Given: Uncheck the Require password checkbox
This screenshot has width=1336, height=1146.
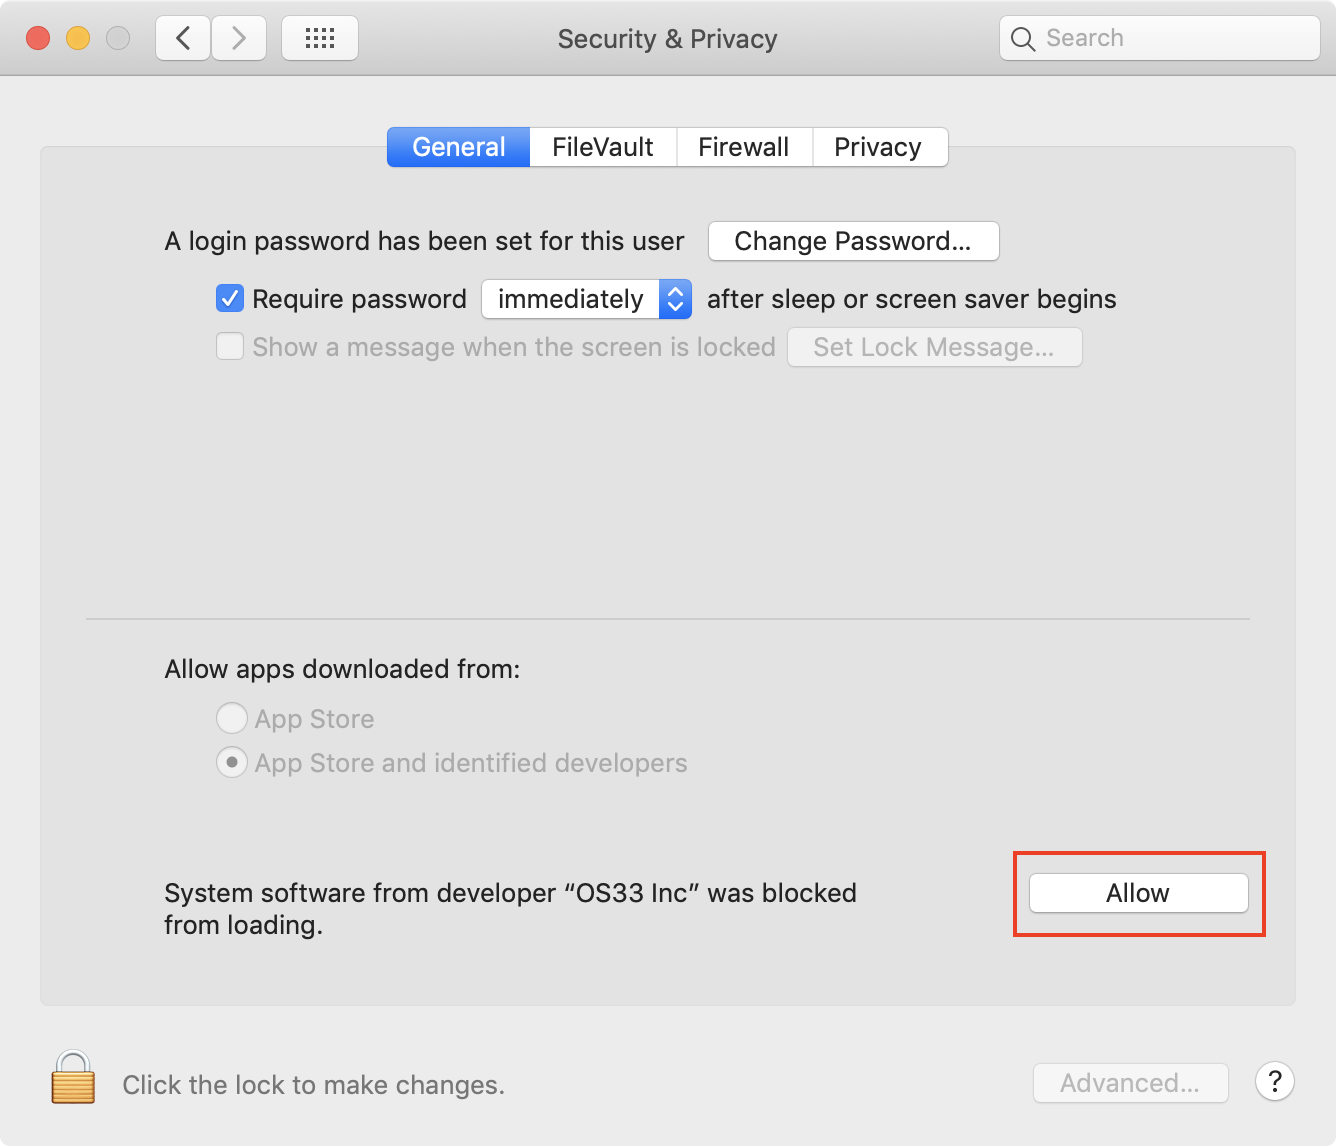Looking at the screenshot, I should (230, 298).
